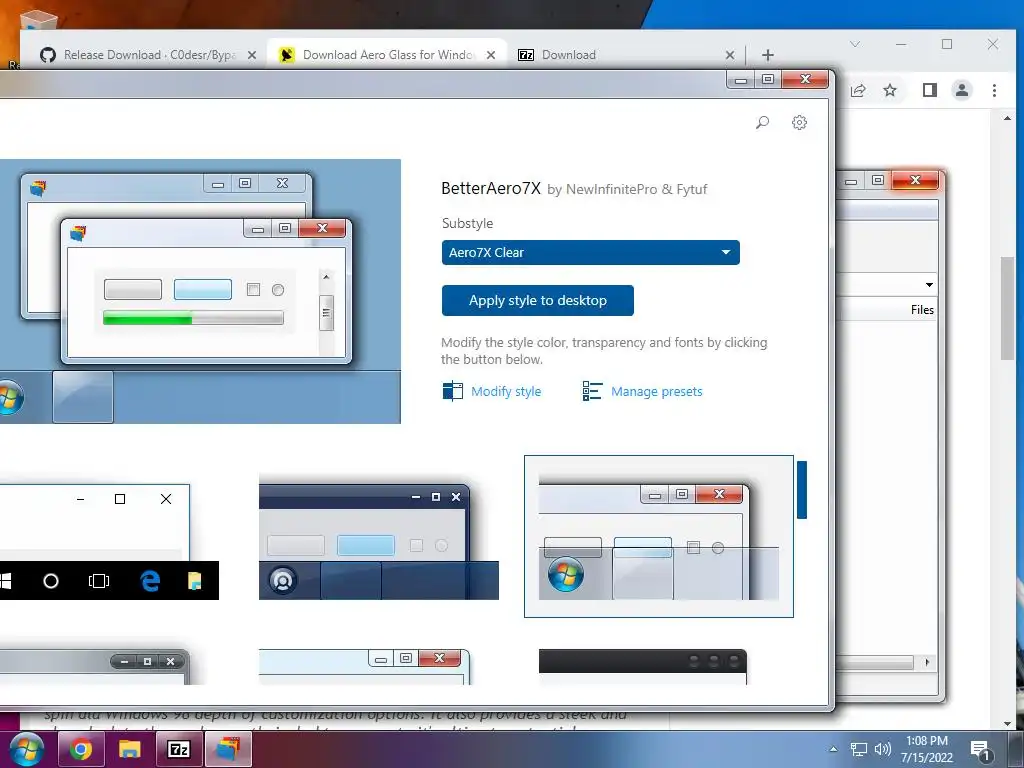Click Apply style to desktop button
The height and width of the screenshot is (768, 1024).
[x=537, y=300]
